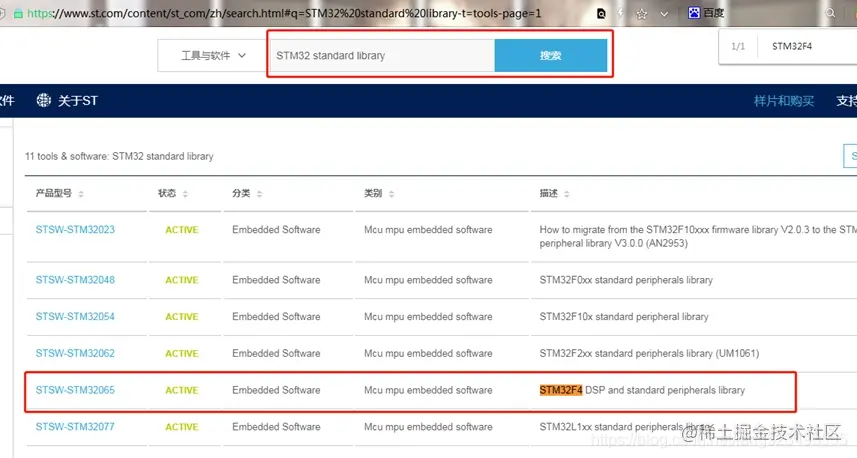Click Embedded Software in STSW-STM32048 row

point(276,280)
